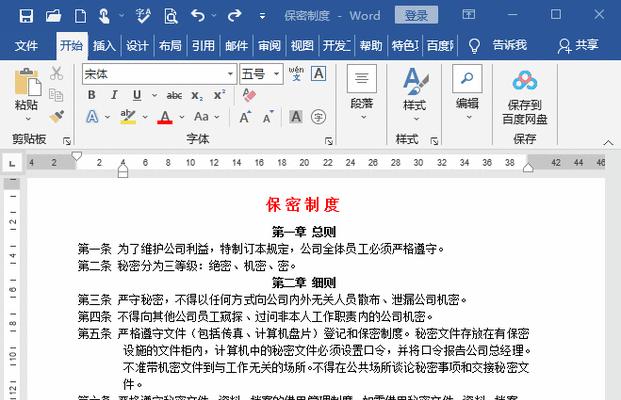The image size is (621, 400).
Task: Expand paste options arrow under 粘贴
Action: tap(28, 118)
